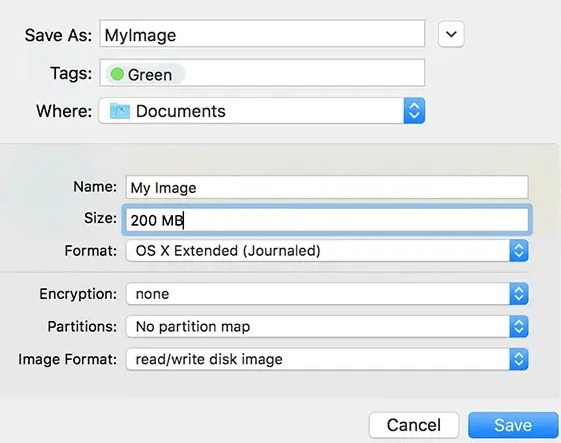Open the read/write disk image menu
This screenshot has height=443, width=561.
coord(327,359)
